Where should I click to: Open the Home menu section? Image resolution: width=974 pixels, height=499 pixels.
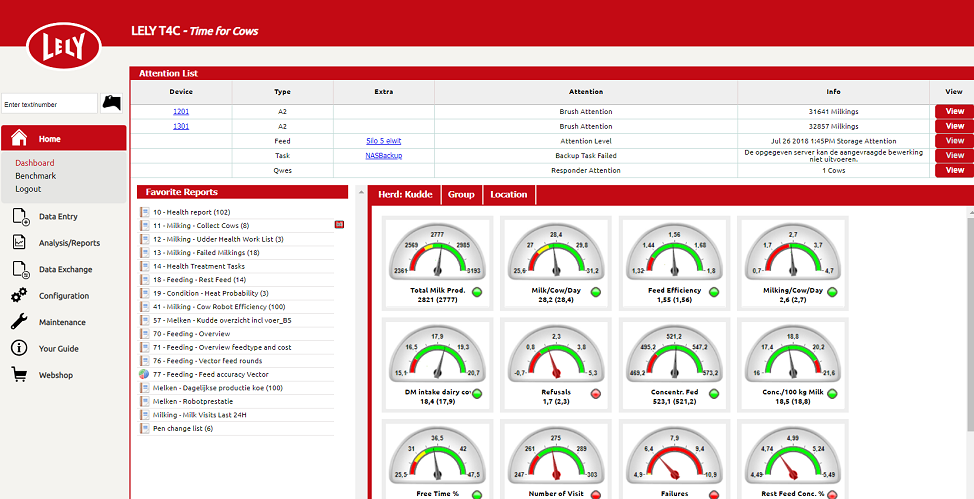(x=63, y=138)
